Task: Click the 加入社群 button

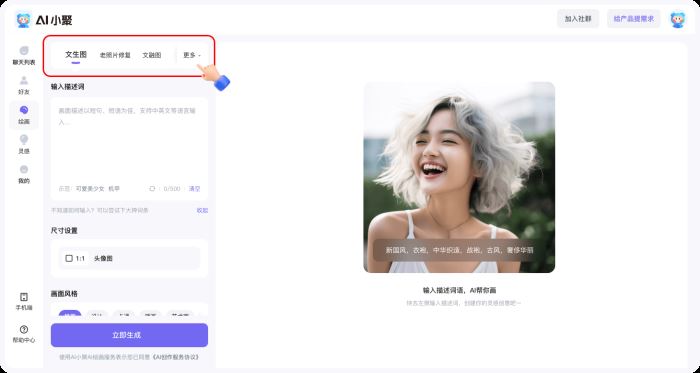Action: click(x=578, y=19)
